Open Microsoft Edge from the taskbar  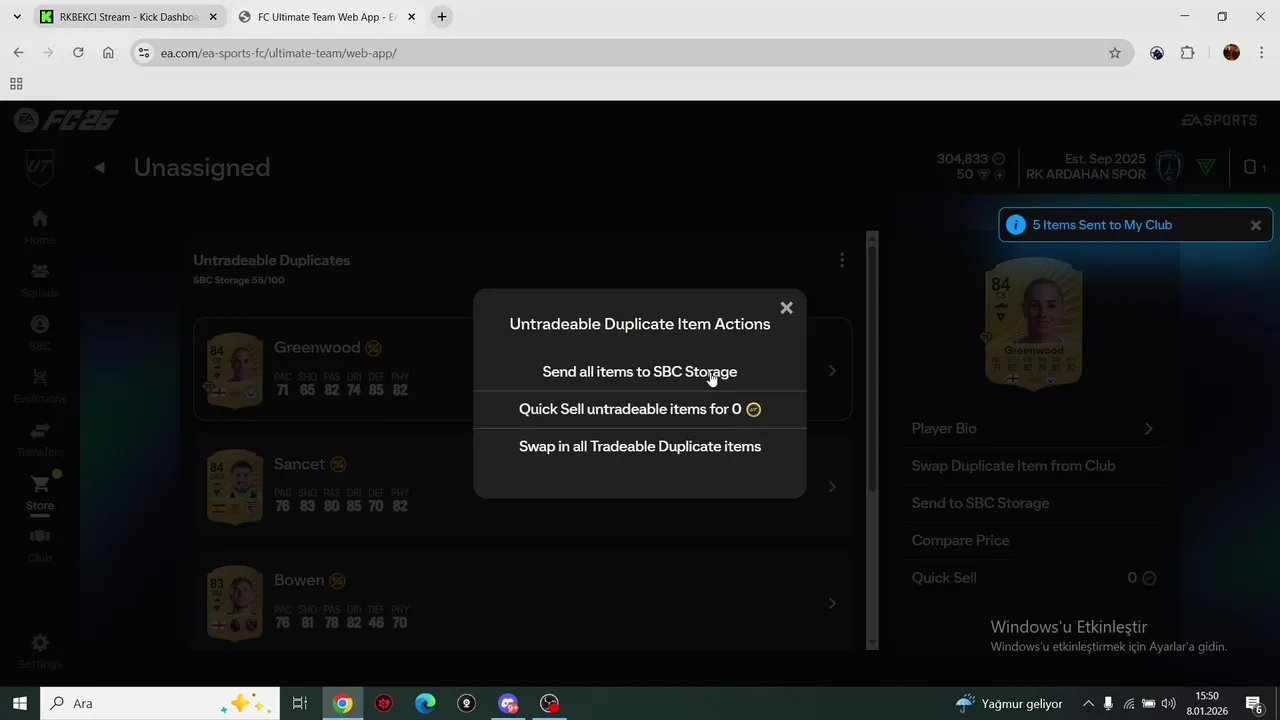(425, 703)
